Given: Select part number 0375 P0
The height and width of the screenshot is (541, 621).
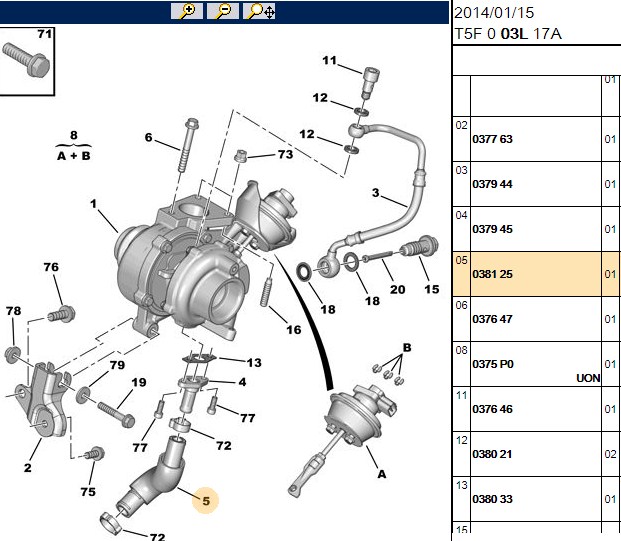Looking at the screenshot, I should pyautogui.click(x=493, y=364).
